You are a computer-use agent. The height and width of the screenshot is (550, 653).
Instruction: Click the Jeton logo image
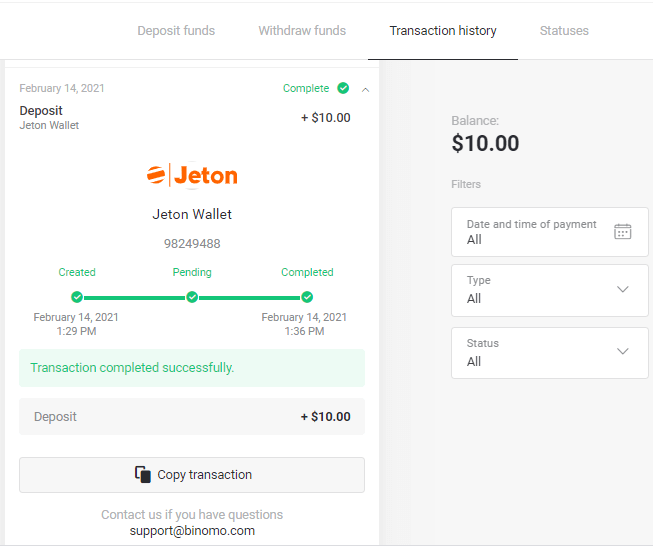(x=192, y=176)
